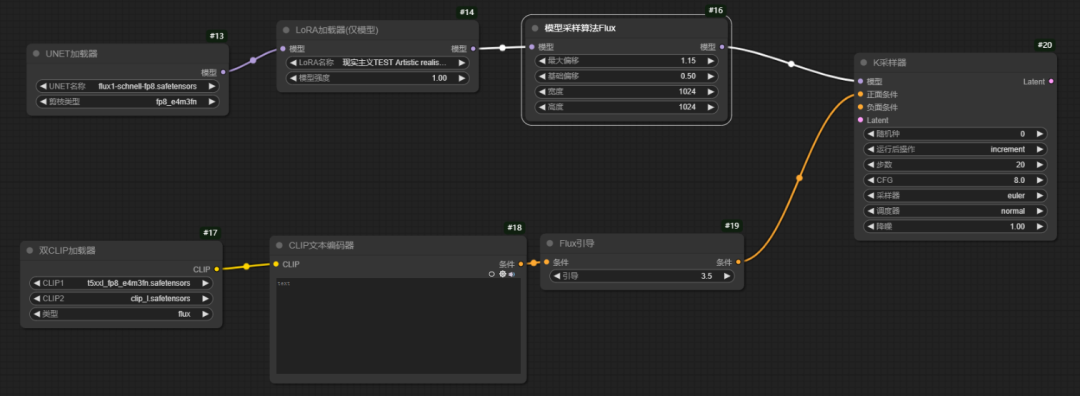Image resolution: width=1080 pixels, height=396 pixels.
Task: Click the Latent input port on K采样器
Action: 860,120
